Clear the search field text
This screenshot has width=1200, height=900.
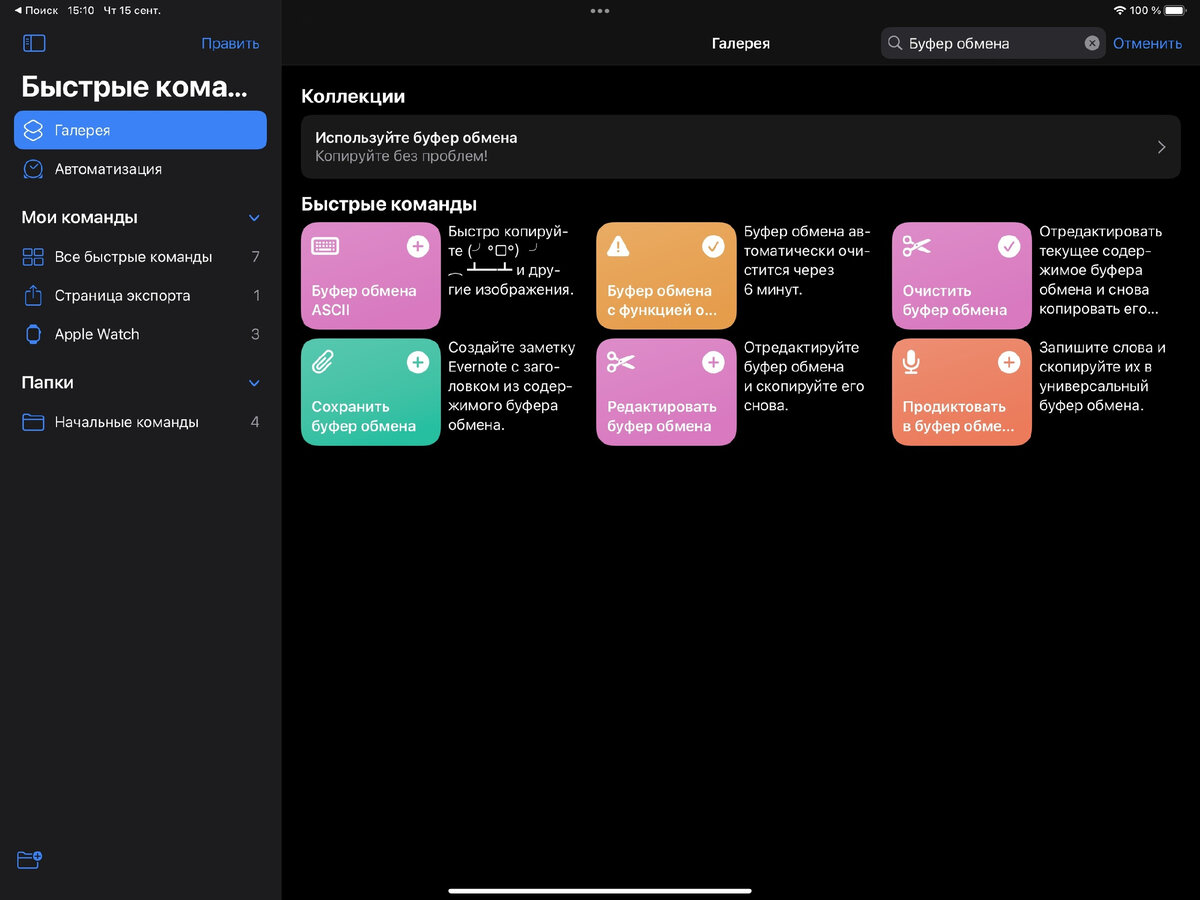click(1092, 43)
